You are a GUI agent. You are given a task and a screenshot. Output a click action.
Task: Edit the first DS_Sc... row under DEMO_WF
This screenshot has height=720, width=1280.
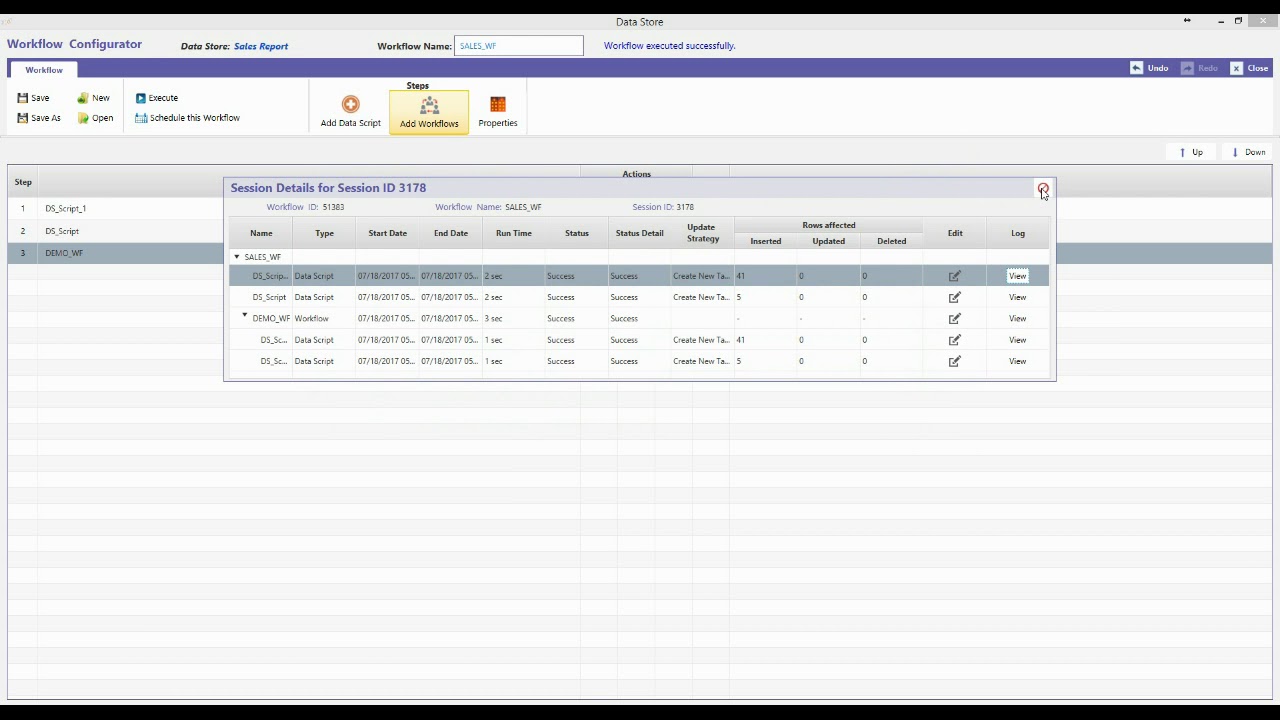point(955,340)
